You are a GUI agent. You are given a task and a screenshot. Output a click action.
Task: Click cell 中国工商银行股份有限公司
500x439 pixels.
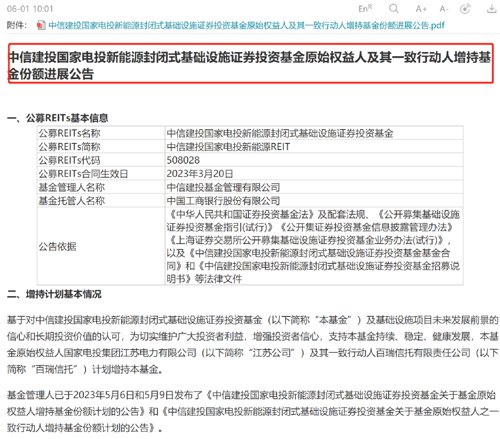pos(314,200)
